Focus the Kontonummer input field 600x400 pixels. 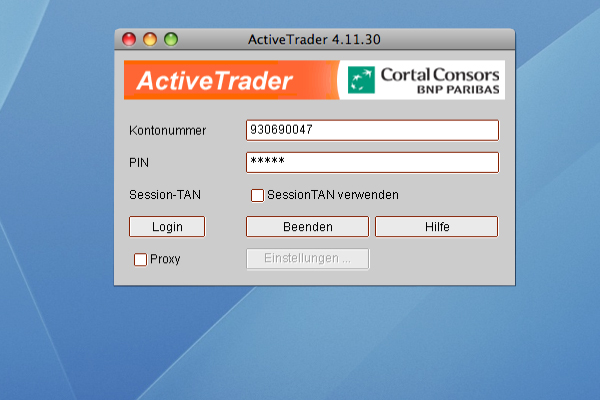[x=371, y=130]
